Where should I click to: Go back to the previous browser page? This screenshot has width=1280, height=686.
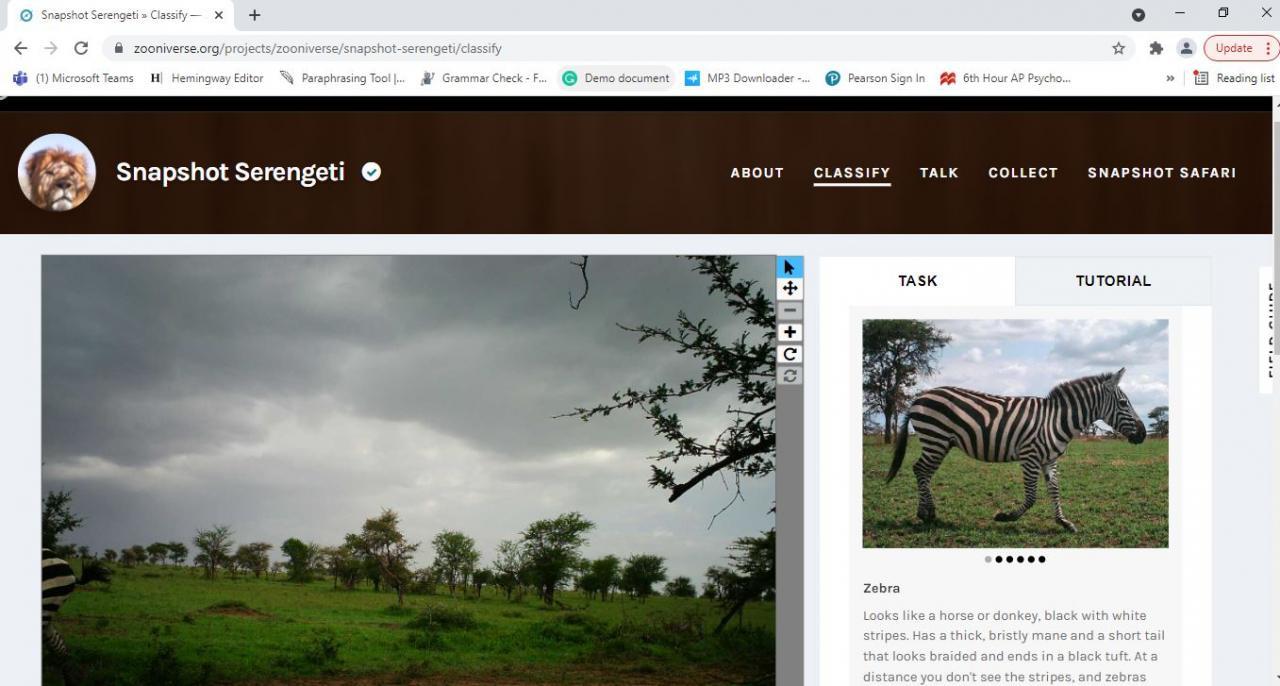coord(21,48)
